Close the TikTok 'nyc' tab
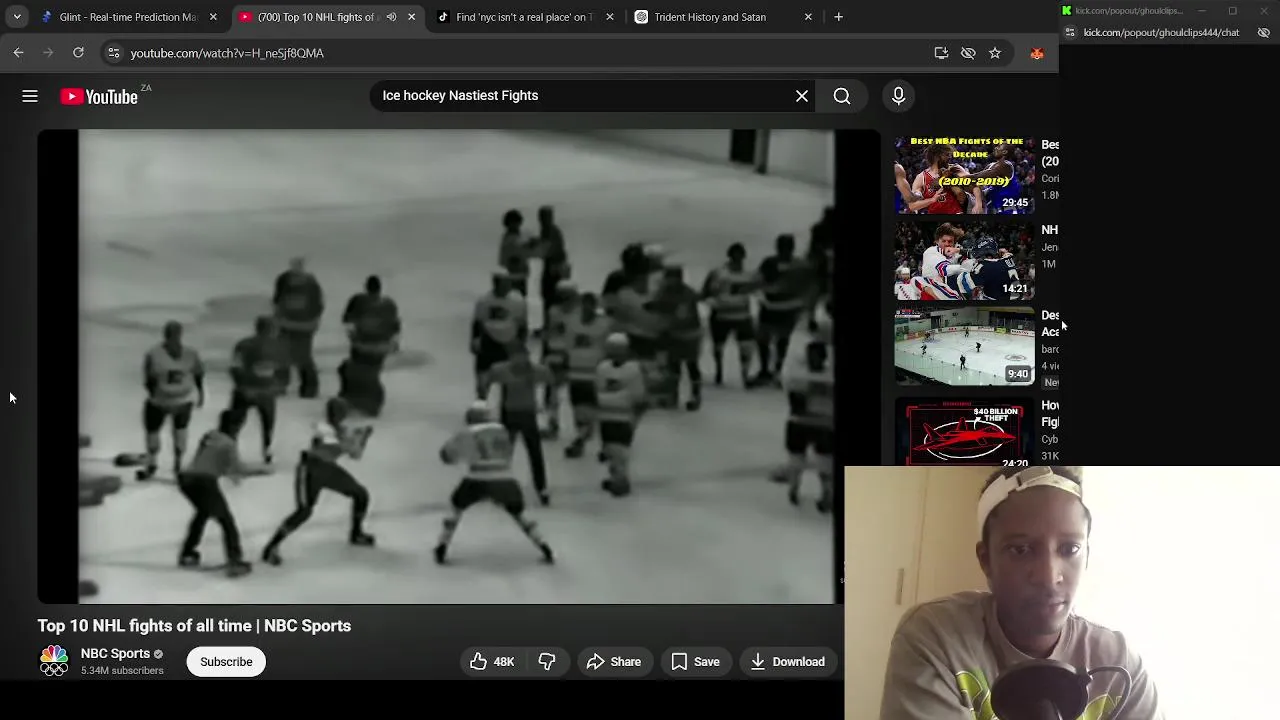 coord(610,17)
